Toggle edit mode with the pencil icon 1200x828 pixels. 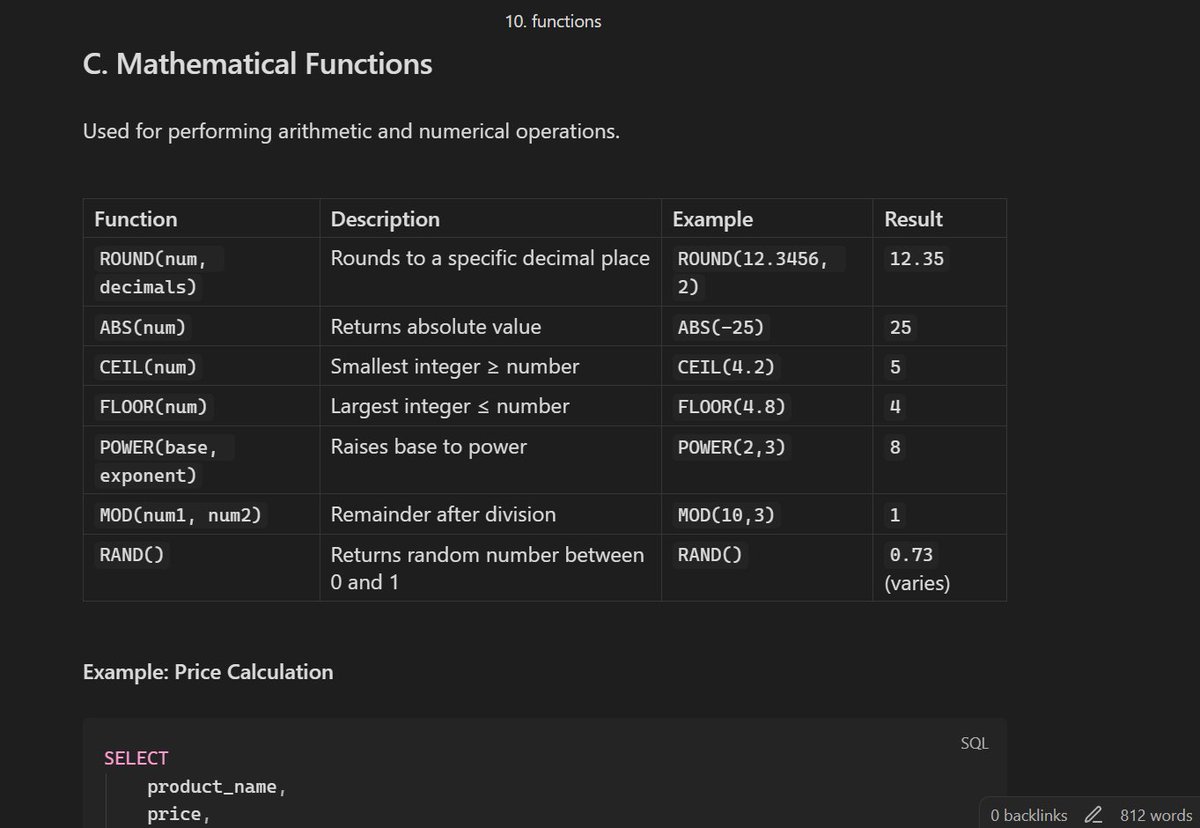click(x=1093, y=815)
